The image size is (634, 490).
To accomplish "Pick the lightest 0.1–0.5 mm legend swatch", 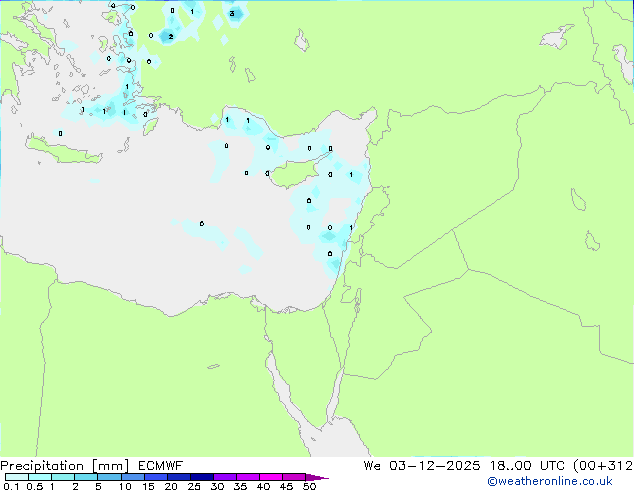I will point(17,477).
